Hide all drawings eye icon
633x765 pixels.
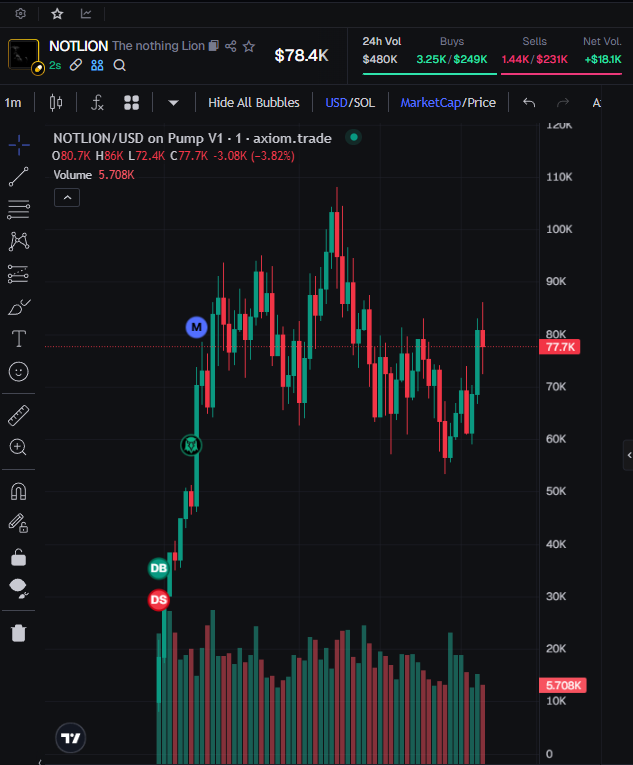coord(19,588)
